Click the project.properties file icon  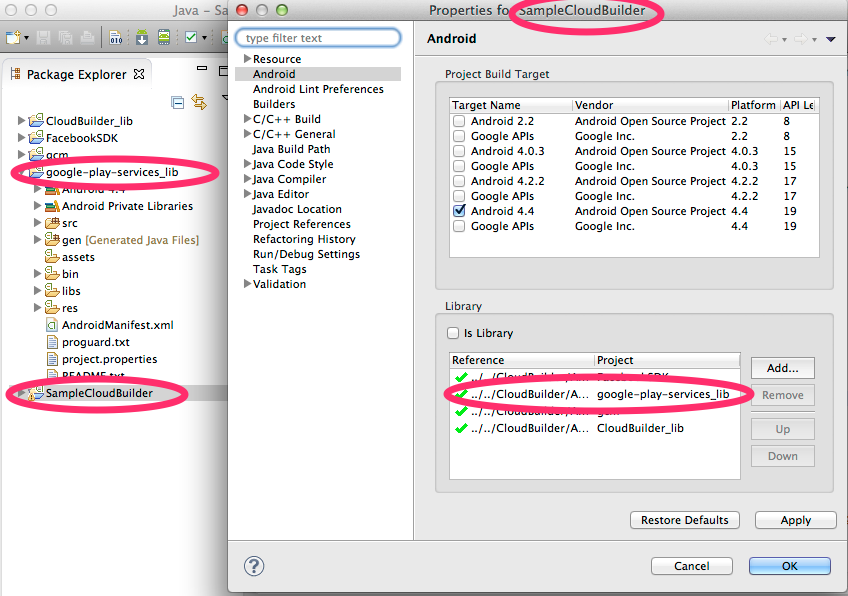point(52,359)
